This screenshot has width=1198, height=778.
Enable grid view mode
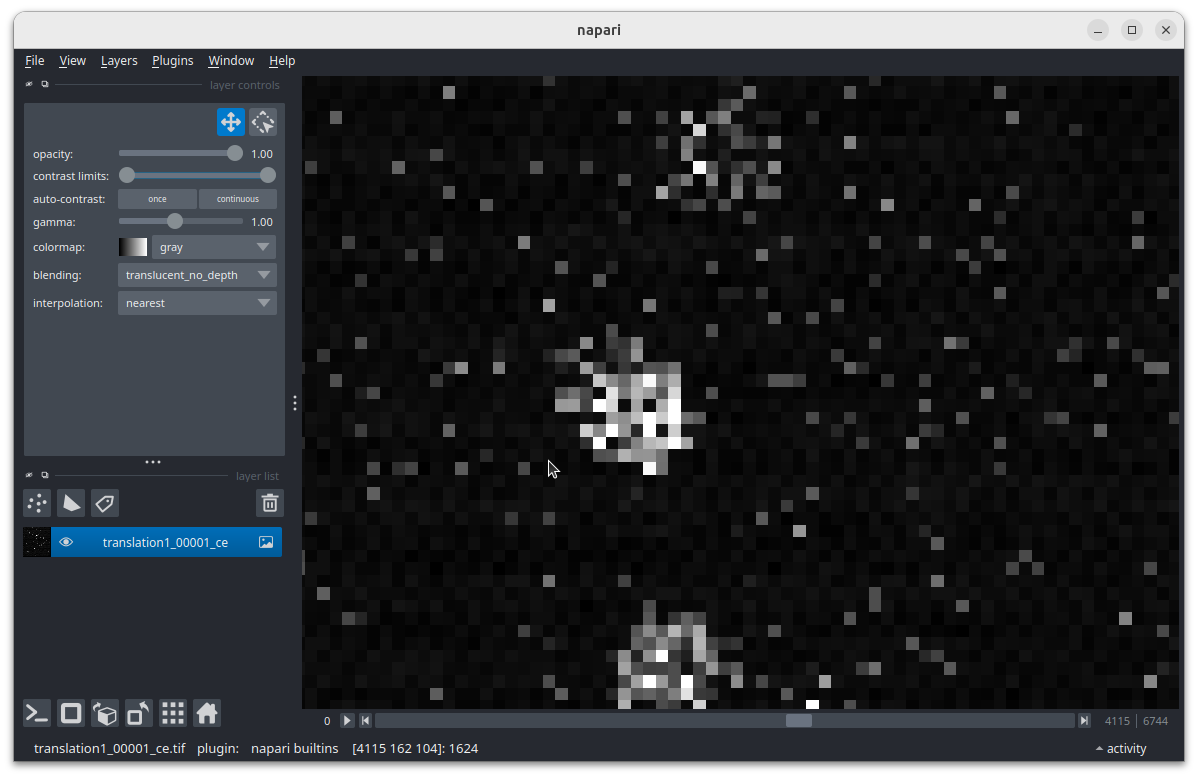click(x=172, y=713)
